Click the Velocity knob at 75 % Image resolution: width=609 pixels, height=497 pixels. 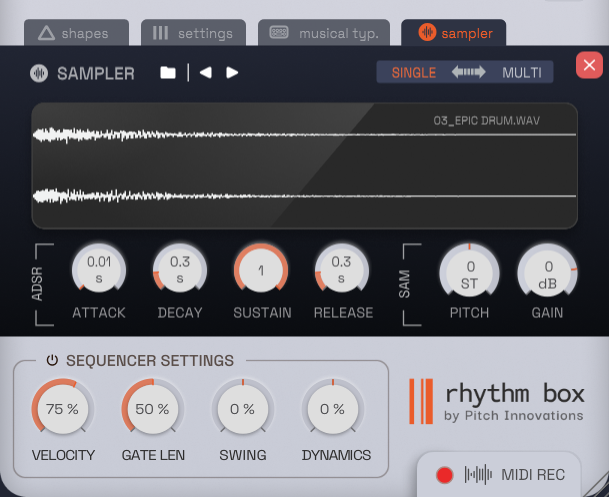[x=62, y=408]
